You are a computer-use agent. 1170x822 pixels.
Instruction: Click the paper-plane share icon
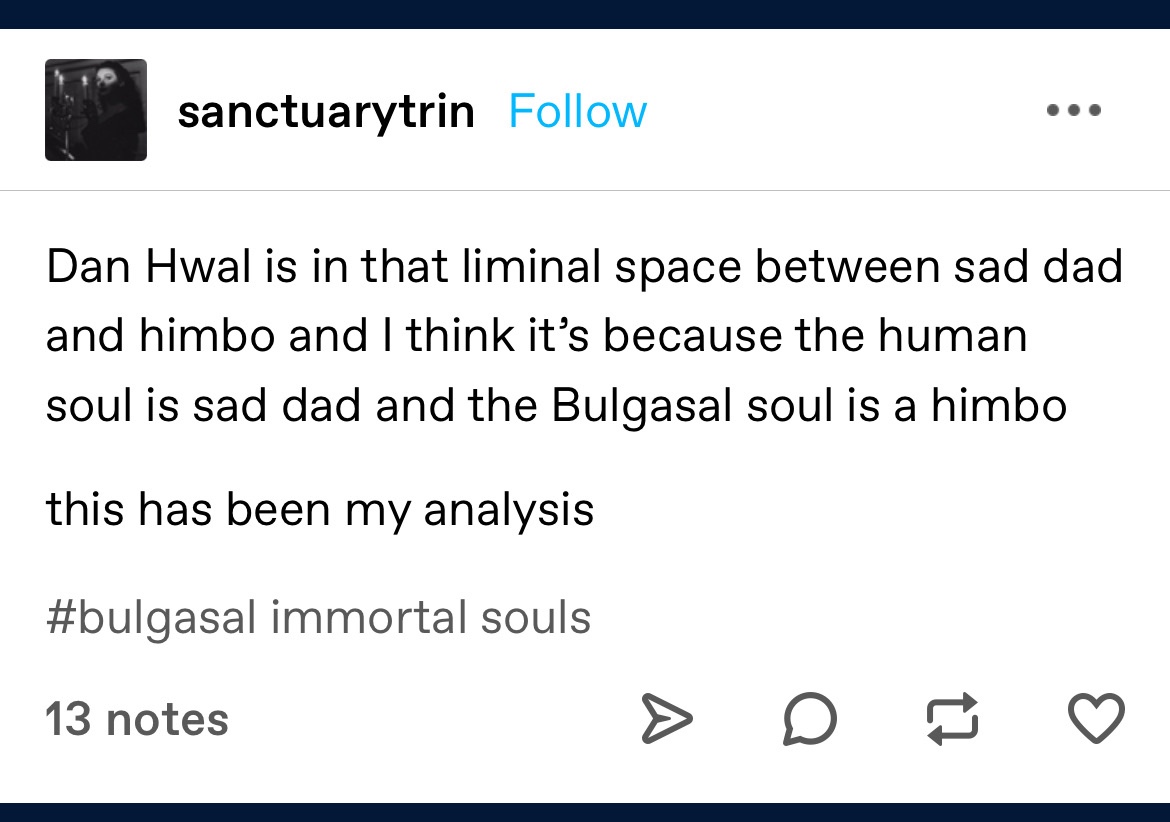665,720
